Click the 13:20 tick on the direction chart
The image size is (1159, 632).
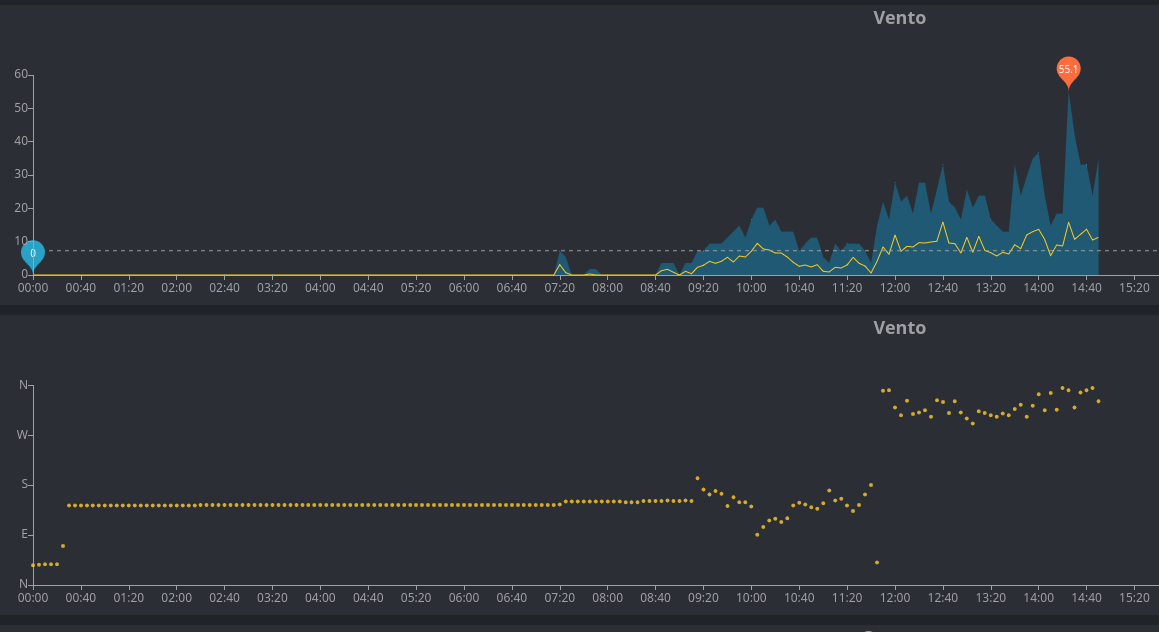[990, 597]
